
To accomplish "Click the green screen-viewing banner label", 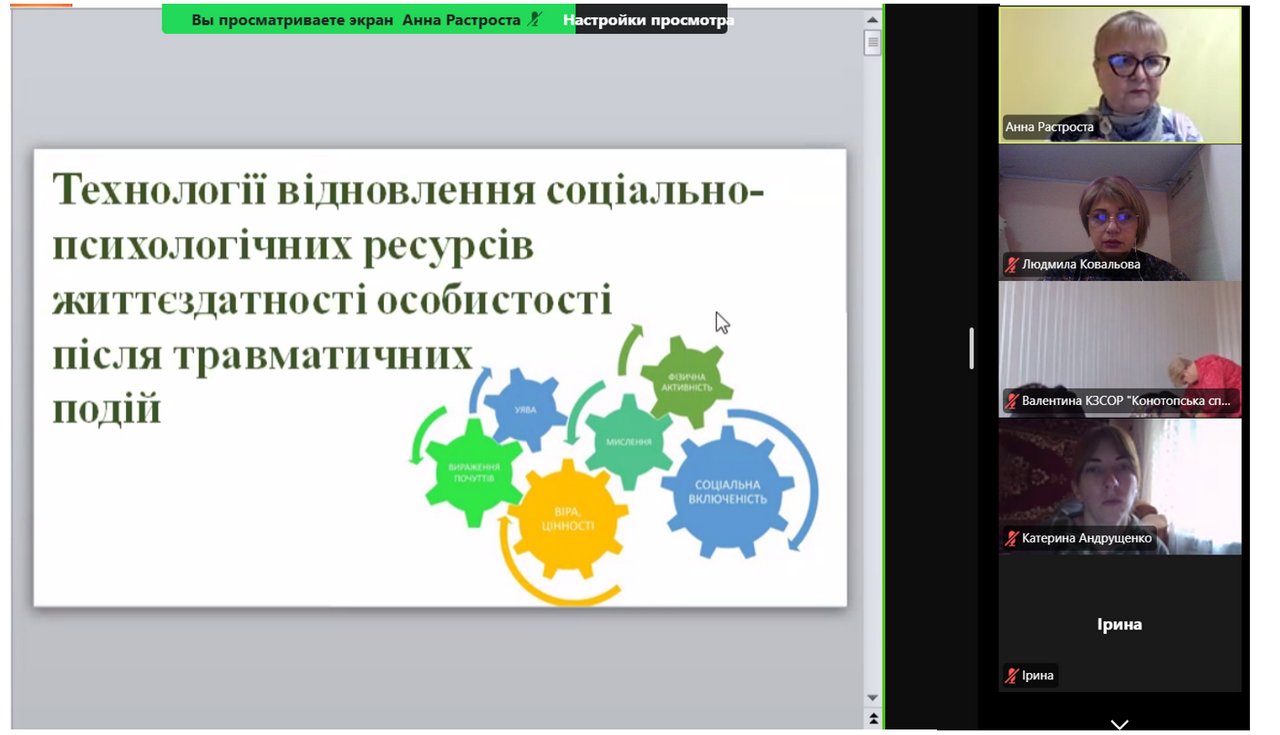I will tap(357, 19).
